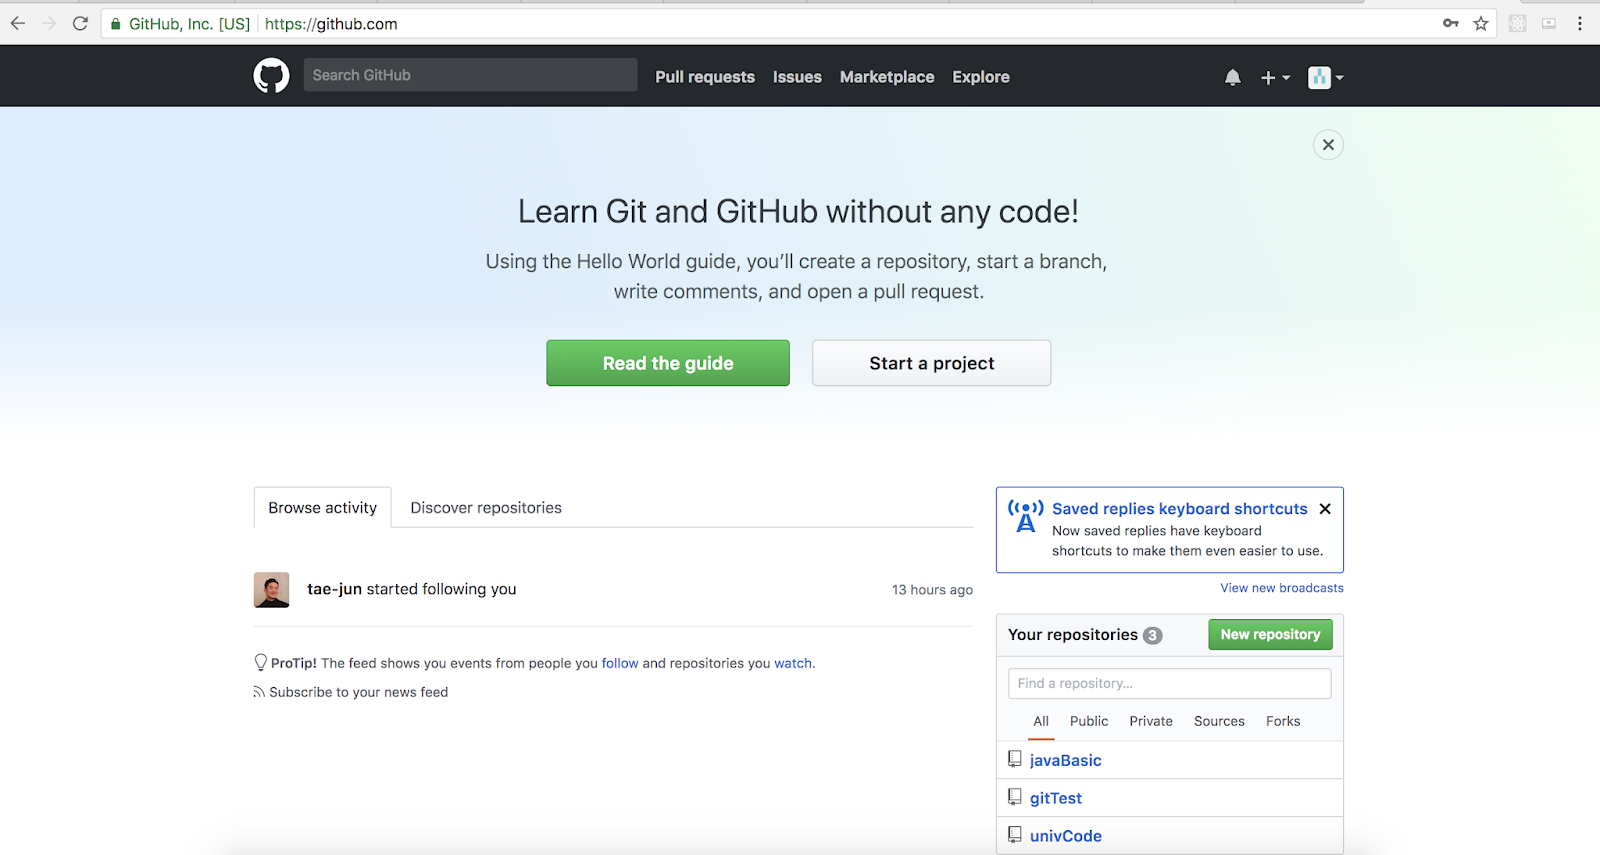Screen dimensions: 1600x855
Task: Follow the 'watch' link in ProTip
Action: coord(793,663)
